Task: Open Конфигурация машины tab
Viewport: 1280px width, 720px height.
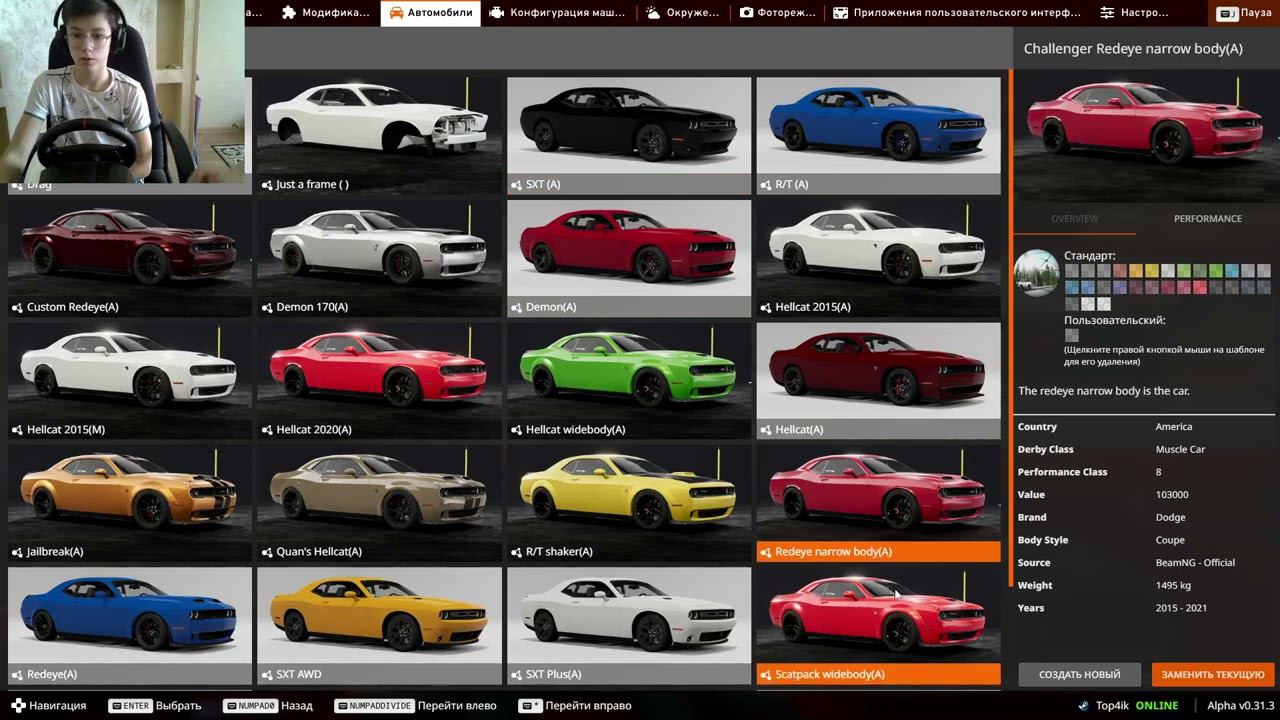Action: (558, 13)
